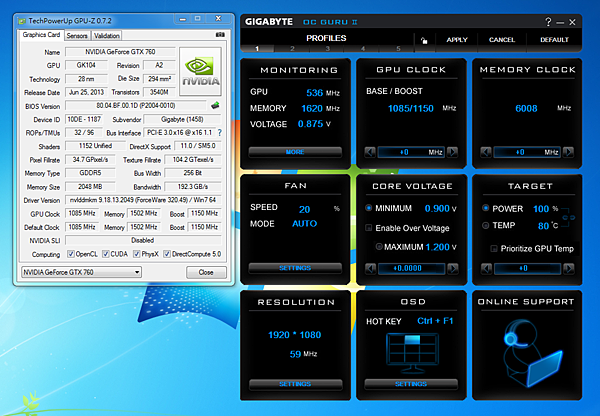Click CANCEL in OC Guru

click(x=502, y=40)
